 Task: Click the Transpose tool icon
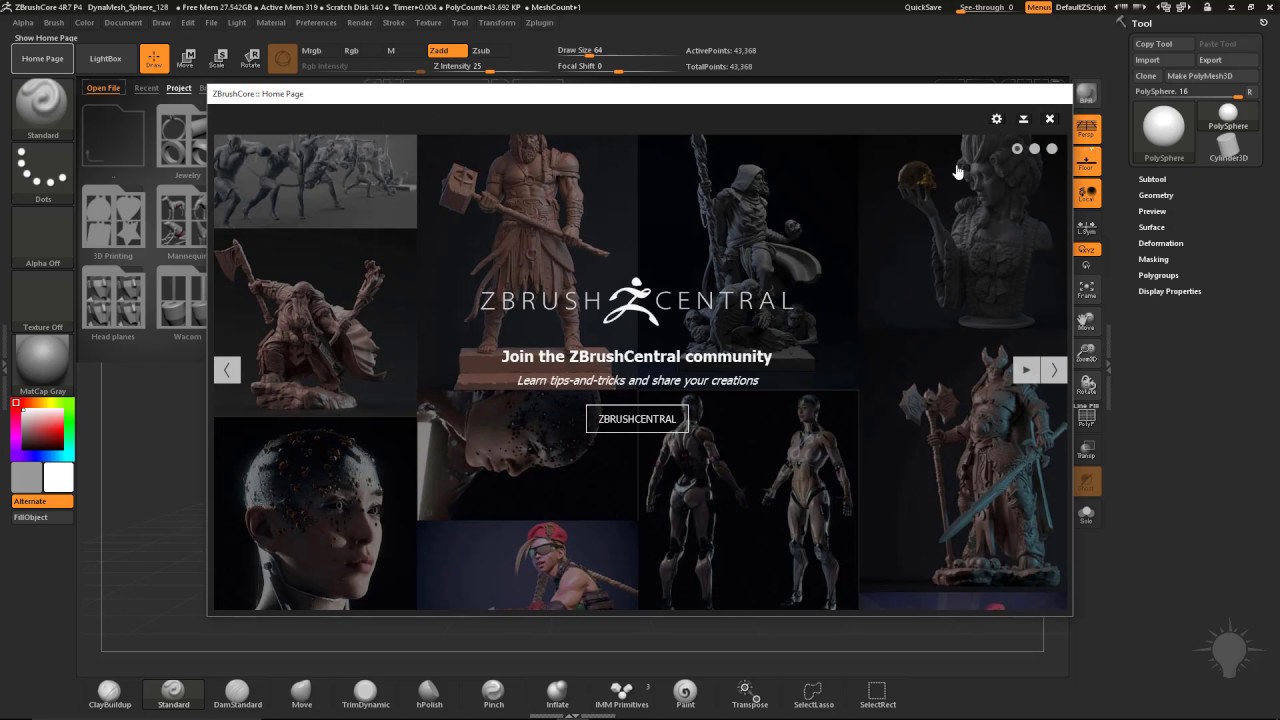point(749,692)
